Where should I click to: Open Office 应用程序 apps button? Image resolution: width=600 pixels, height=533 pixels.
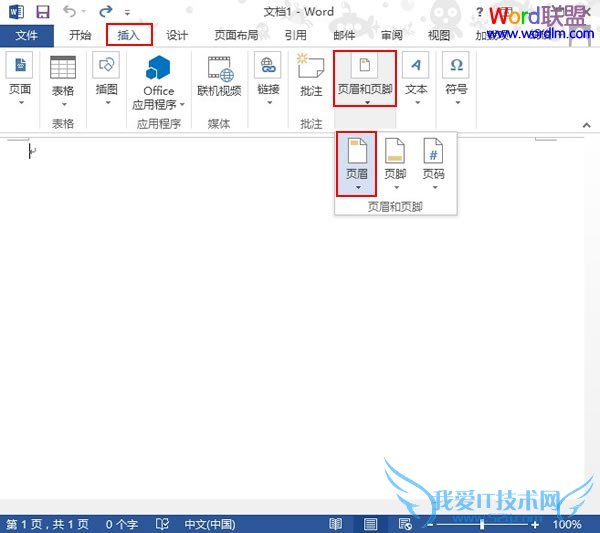pos(158,82)
